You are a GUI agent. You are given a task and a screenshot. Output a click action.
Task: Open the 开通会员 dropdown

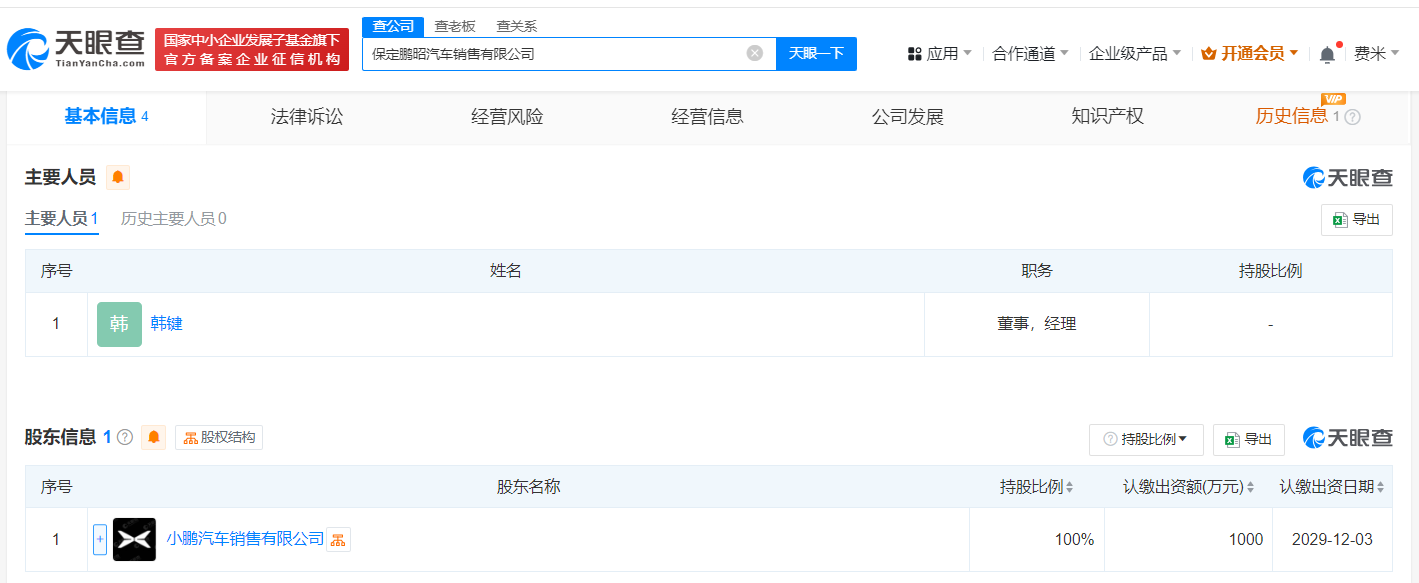tap(1250, 54)
